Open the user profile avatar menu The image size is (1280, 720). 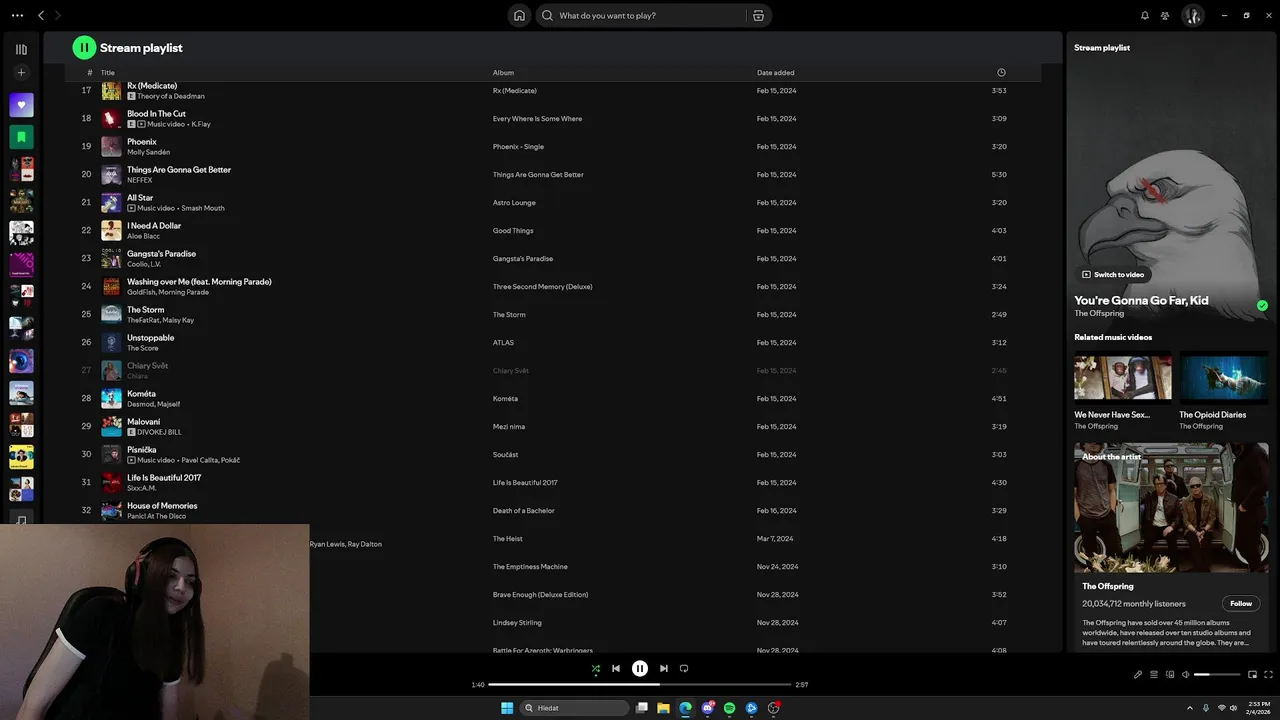point(1192,15)
